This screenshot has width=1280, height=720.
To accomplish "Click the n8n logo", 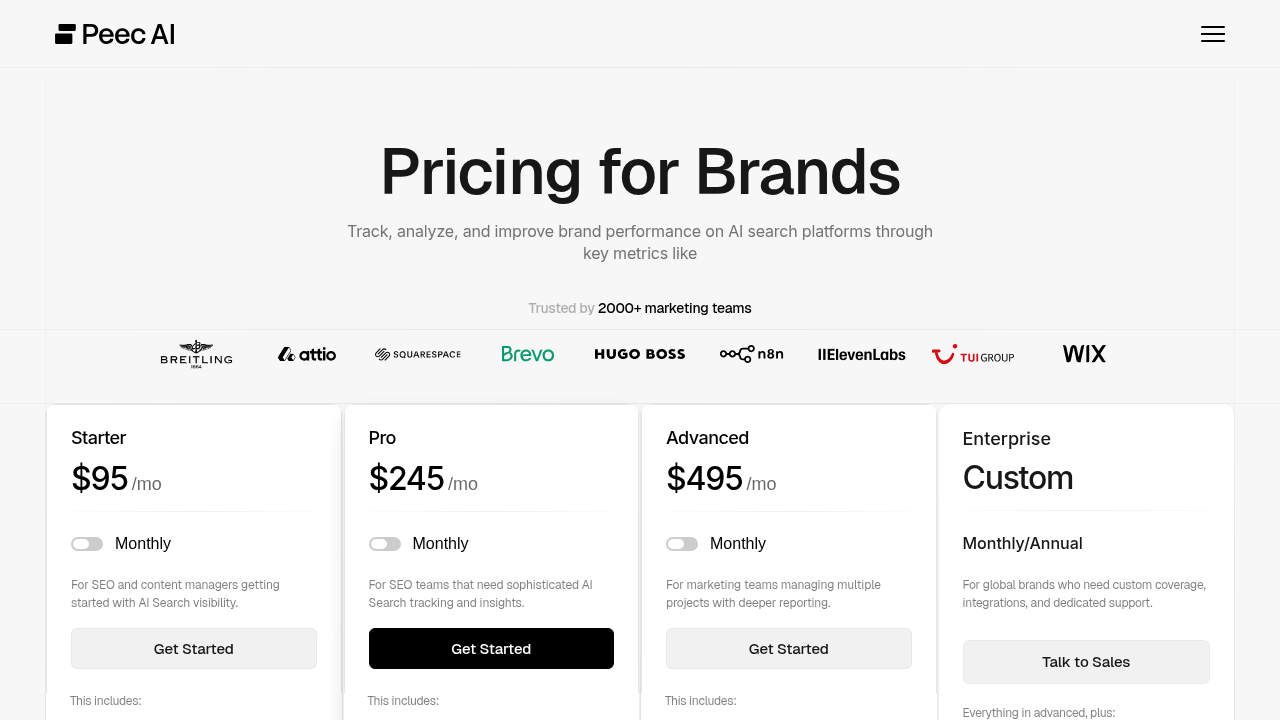I will point(751,354).
